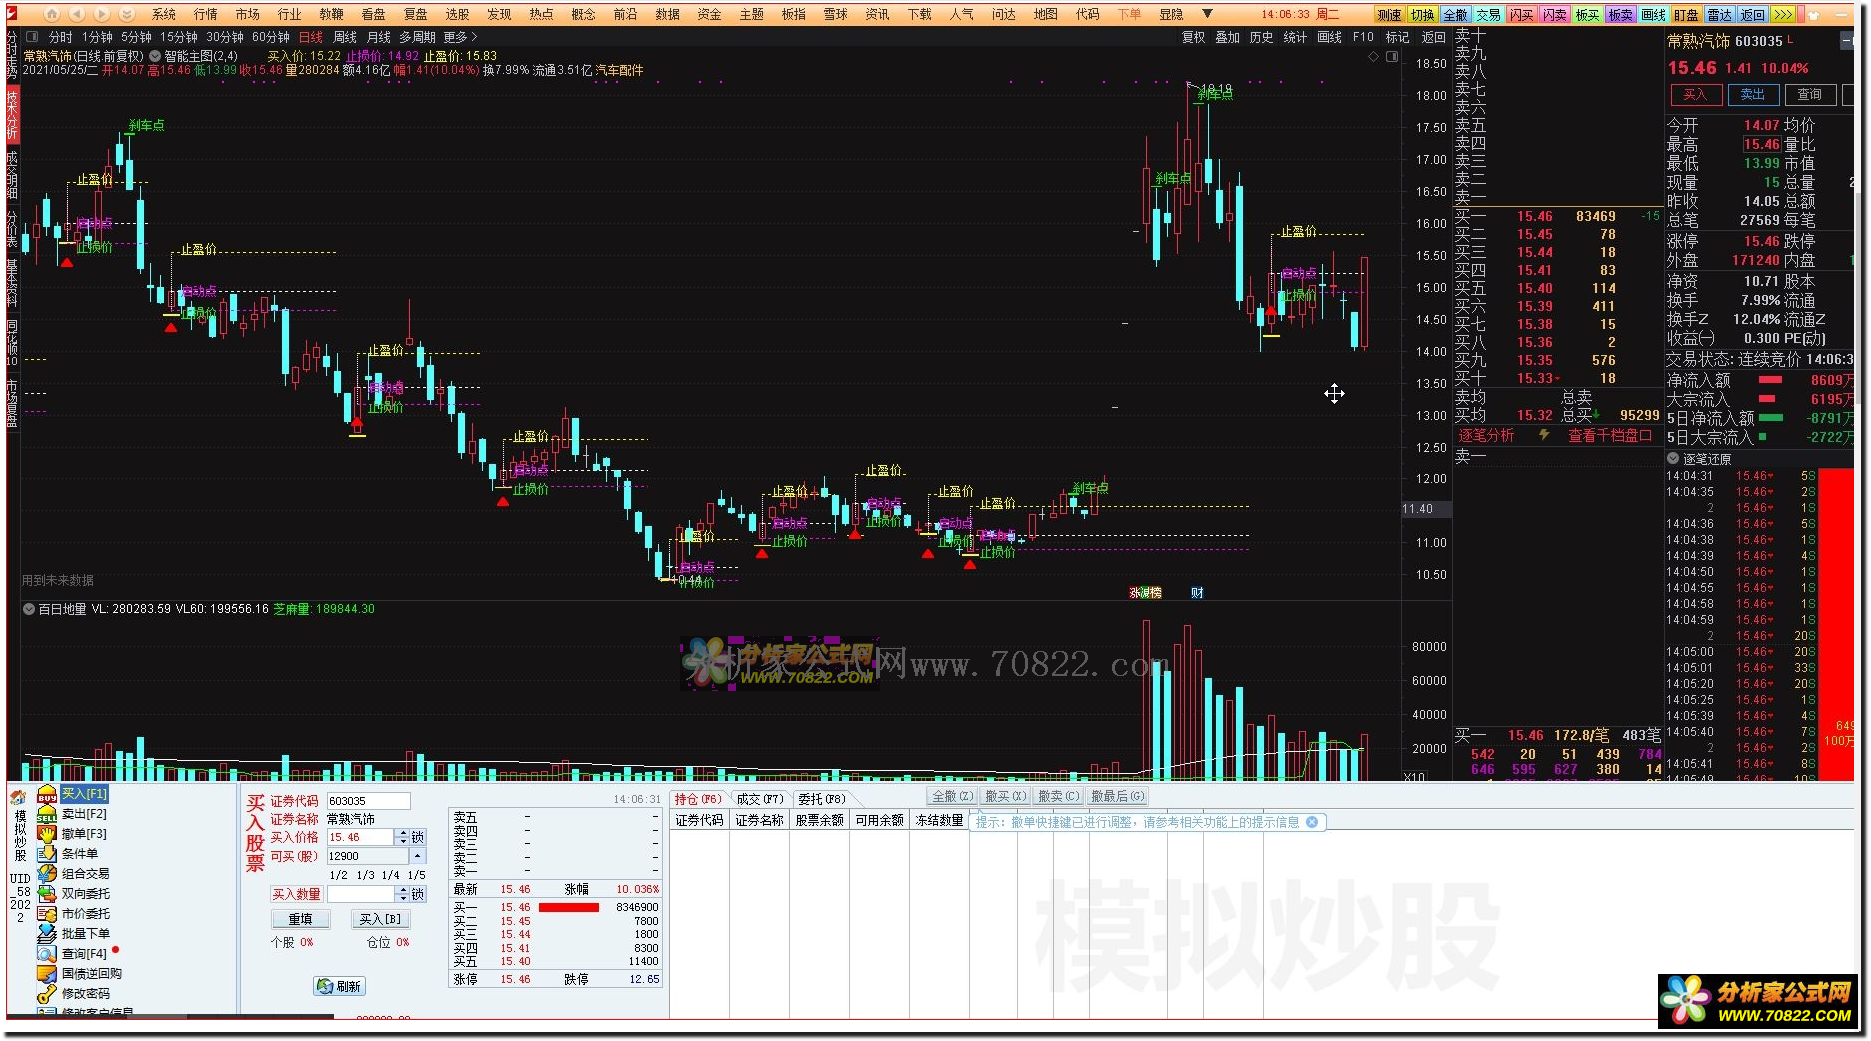Open the 系统 menu
The image size is (1871, 1041).
pyautogui.click(x=164, y=14)
